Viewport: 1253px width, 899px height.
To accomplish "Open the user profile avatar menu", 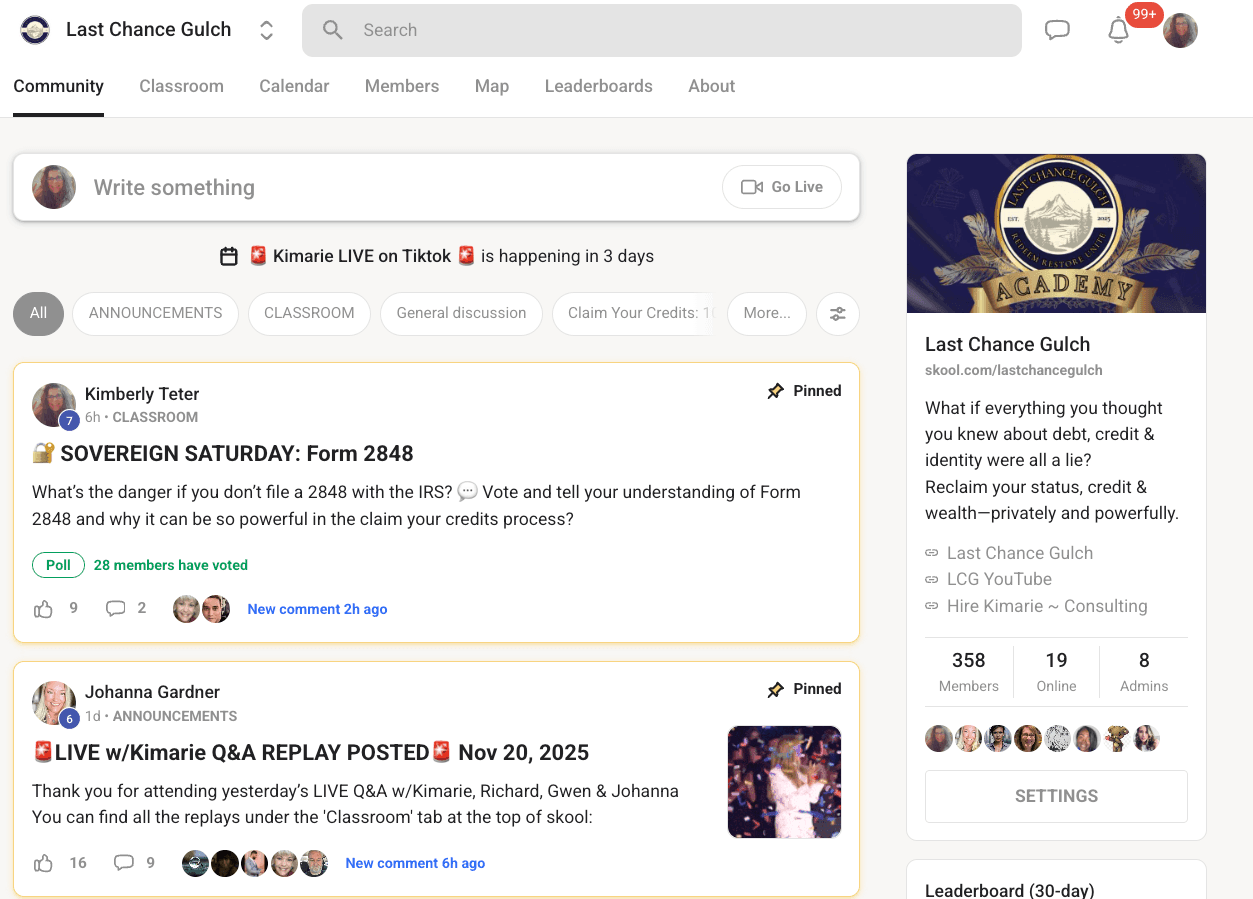I will 1180,31.
